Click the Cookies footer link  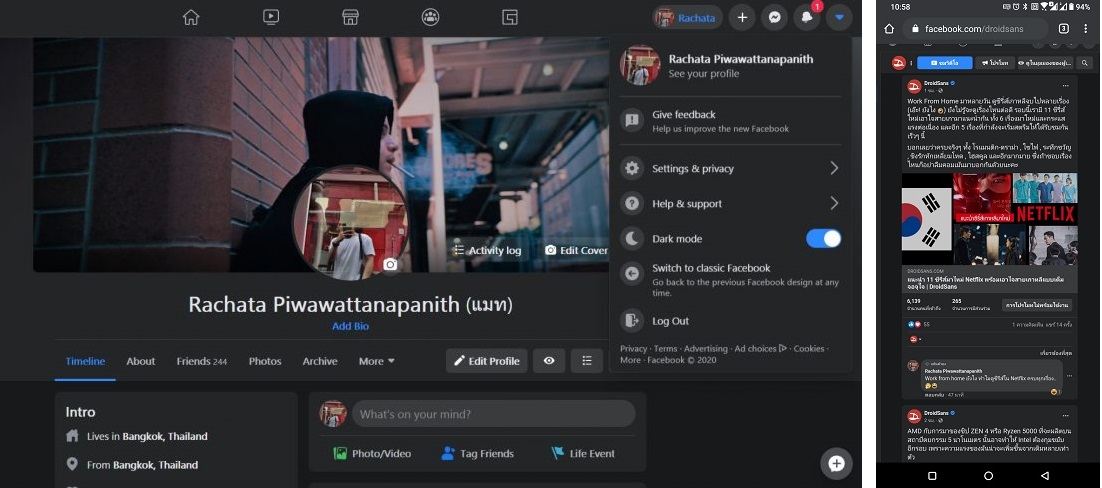tap(809, 348)
